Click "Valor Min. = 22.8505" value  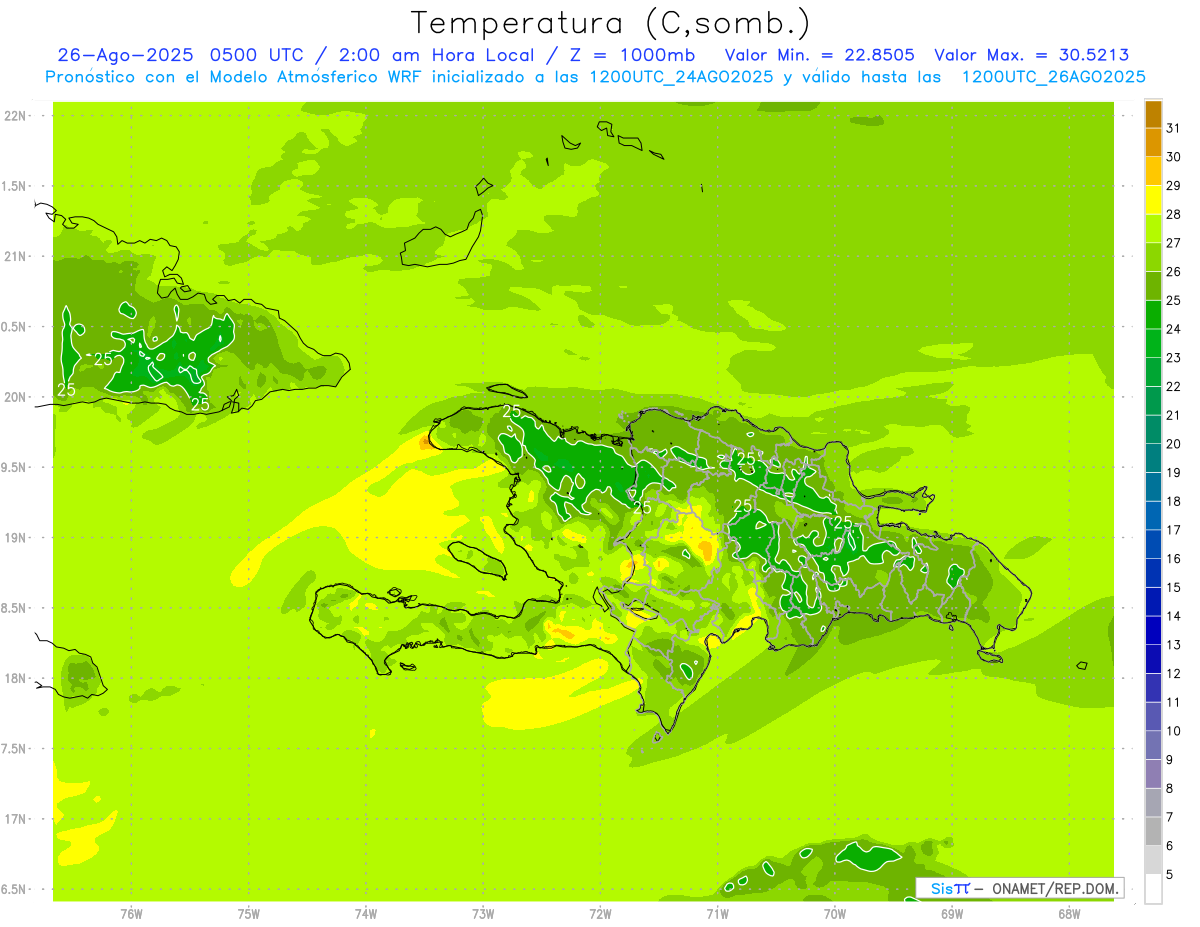819,55
